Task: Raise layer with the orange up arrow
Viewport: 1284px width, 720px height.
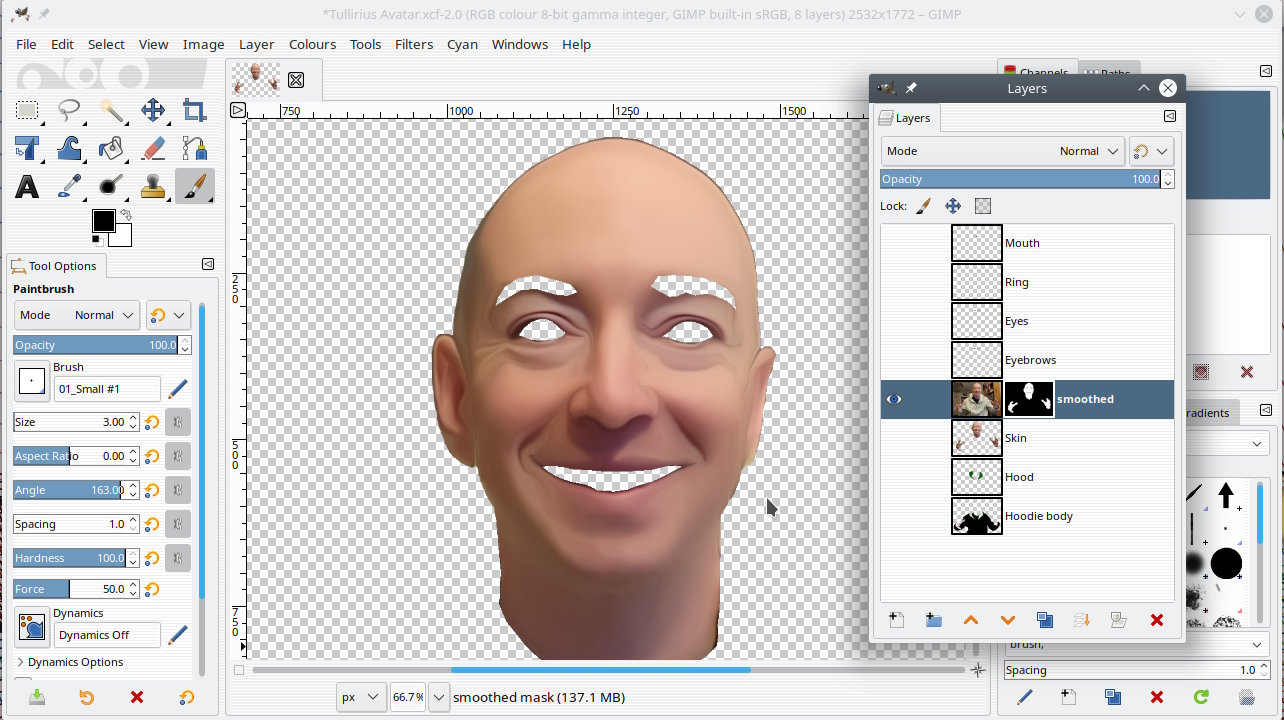Action: (970, 620)
